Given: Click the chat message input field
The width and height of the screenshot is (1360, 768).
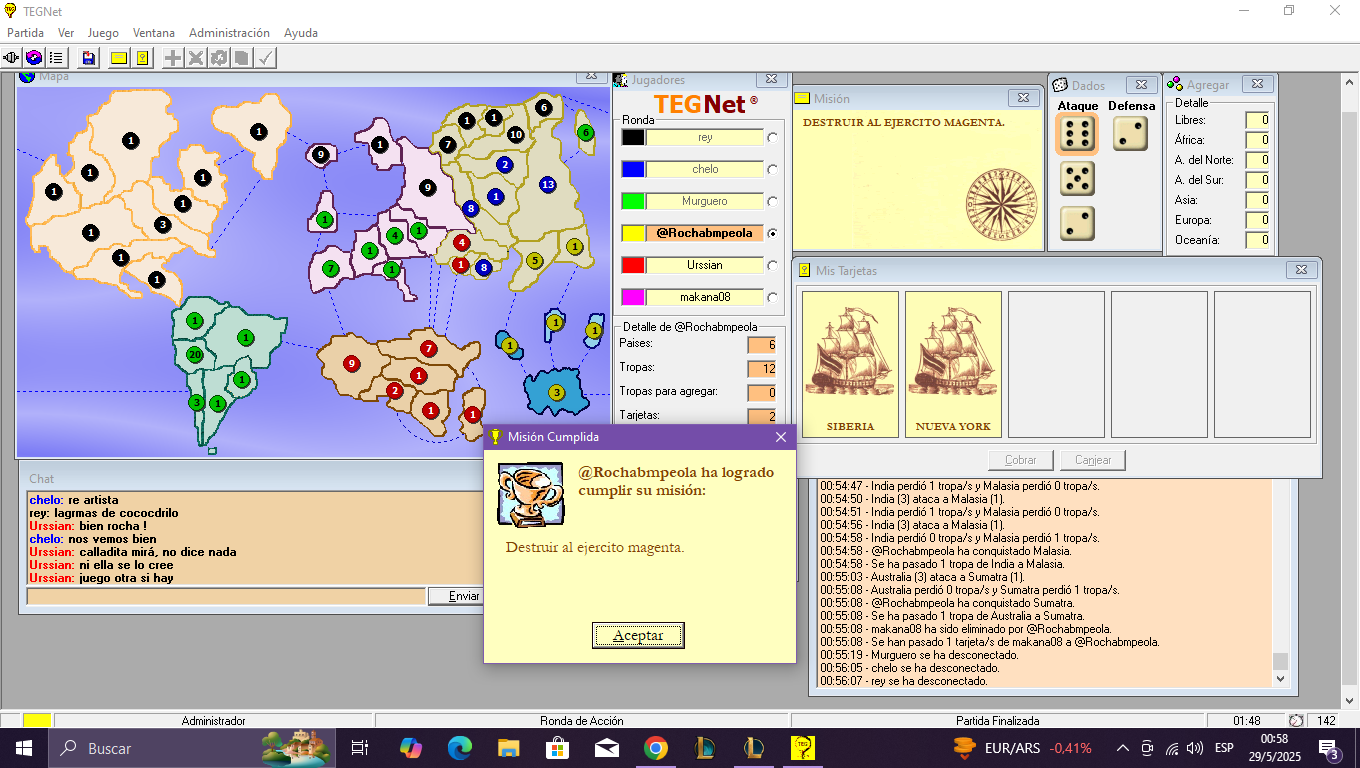Looking at the screenshot, I should click(226, 596).
